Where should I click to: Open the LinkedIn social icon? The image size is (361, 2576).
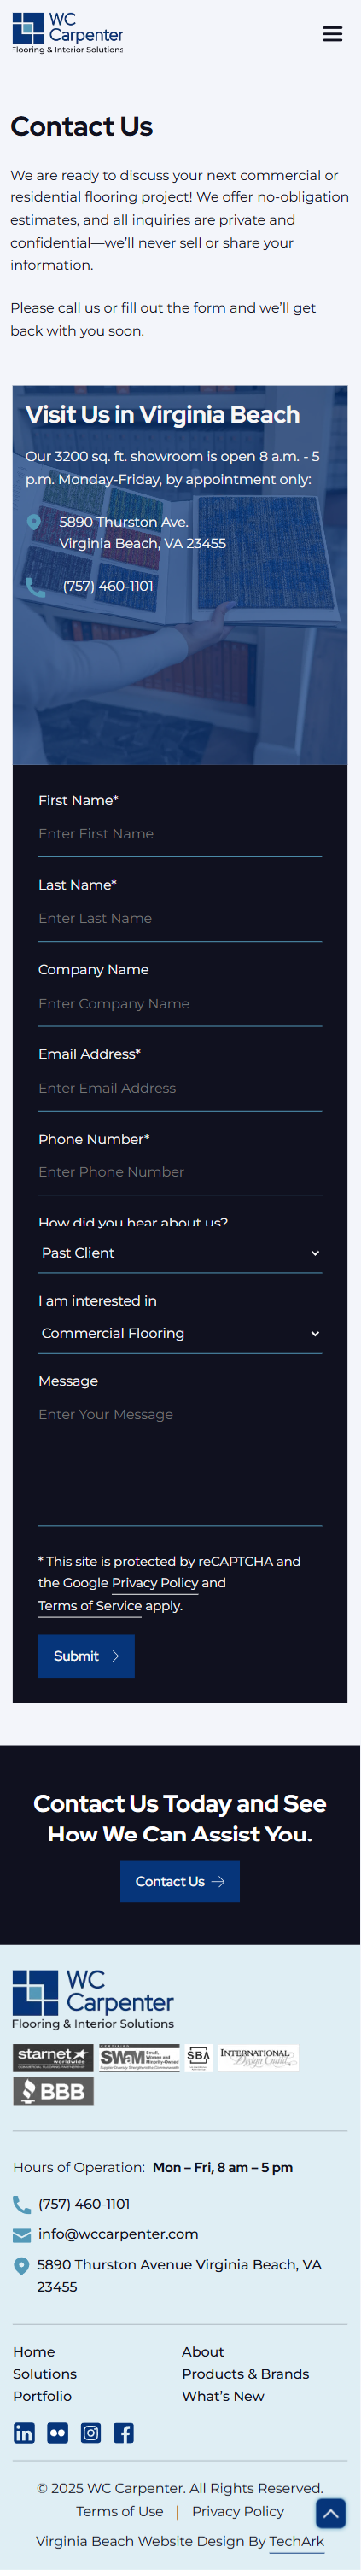click(24, 2433)
